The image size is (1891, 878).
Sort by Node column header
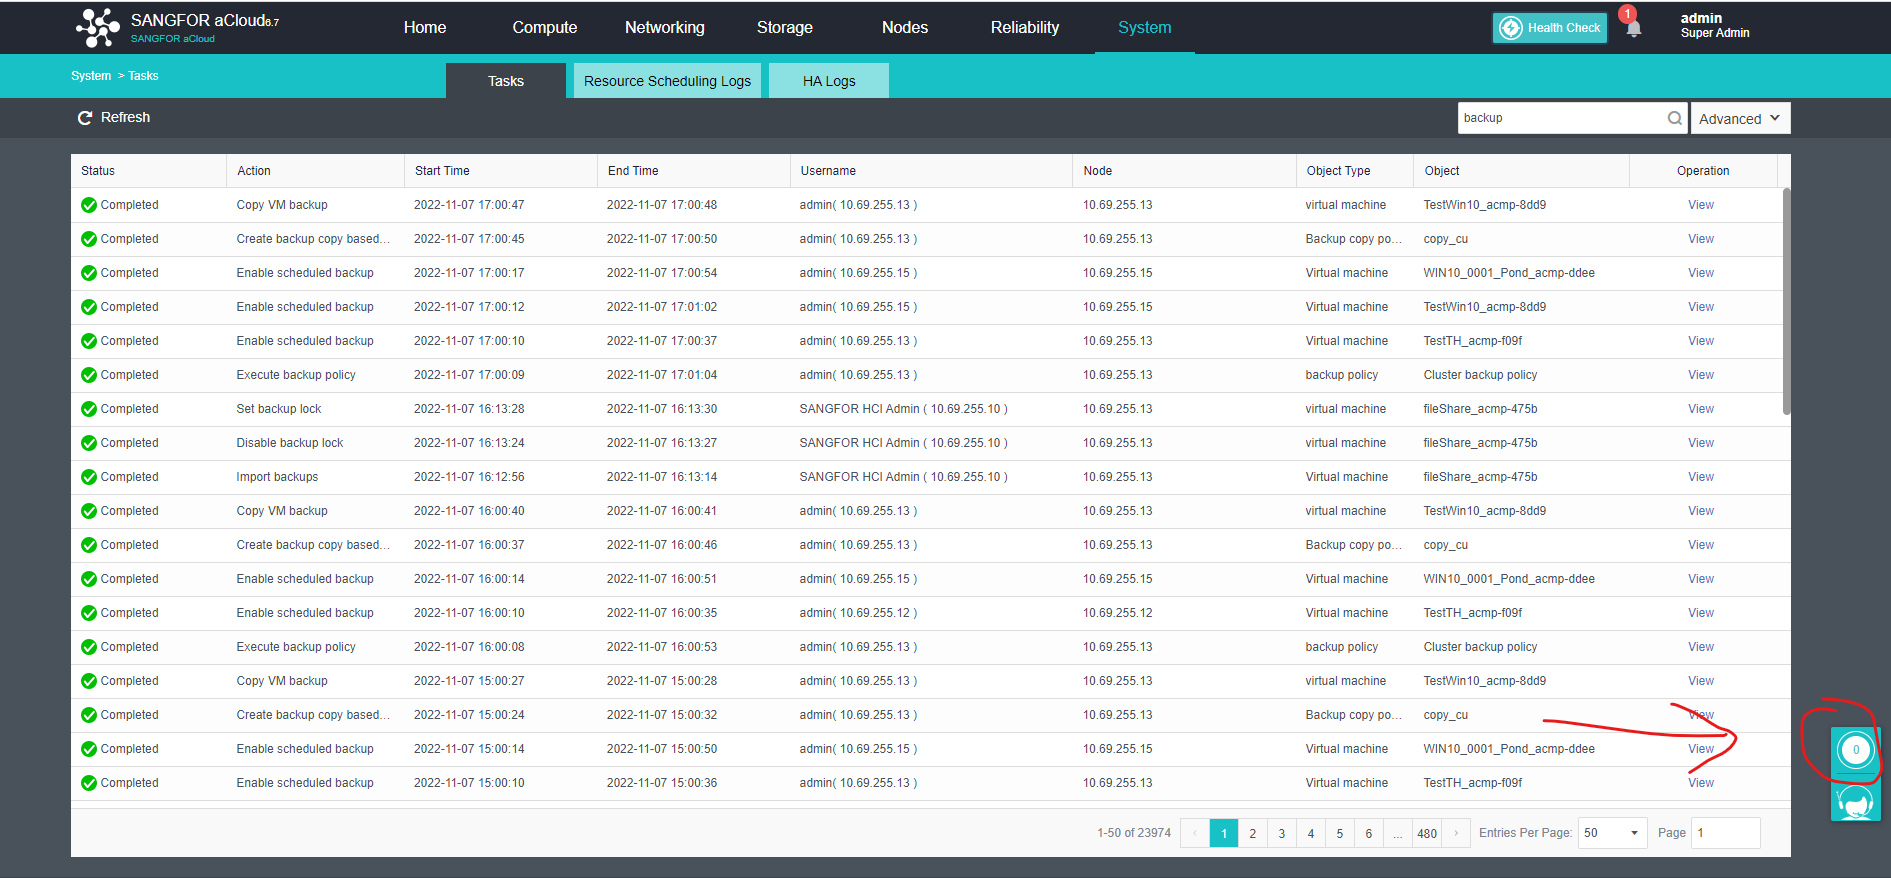[x=1184, y=171]
